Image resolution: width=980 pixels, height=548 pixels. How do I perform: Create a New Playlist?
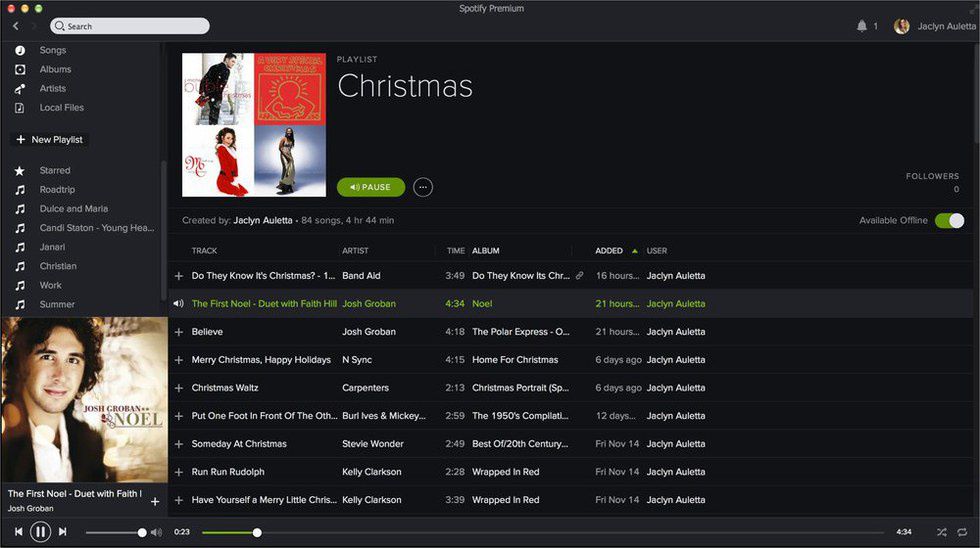point(50,140)
